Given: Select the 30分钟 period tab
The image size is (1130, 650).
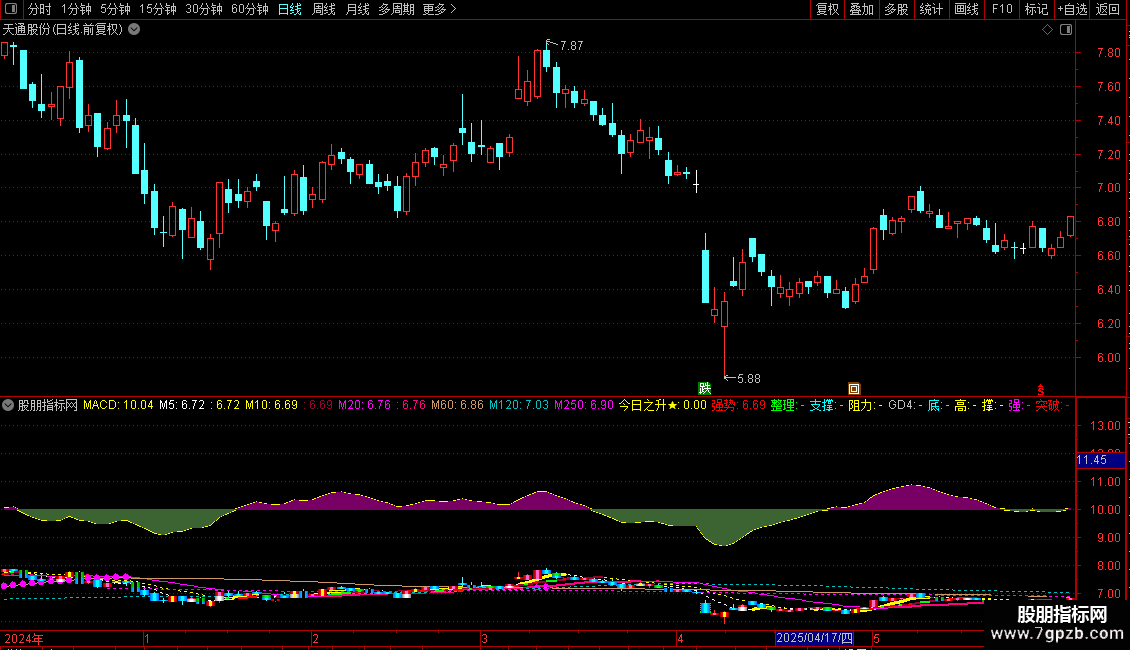Looking at the screenshot, I should click(204, 9).
